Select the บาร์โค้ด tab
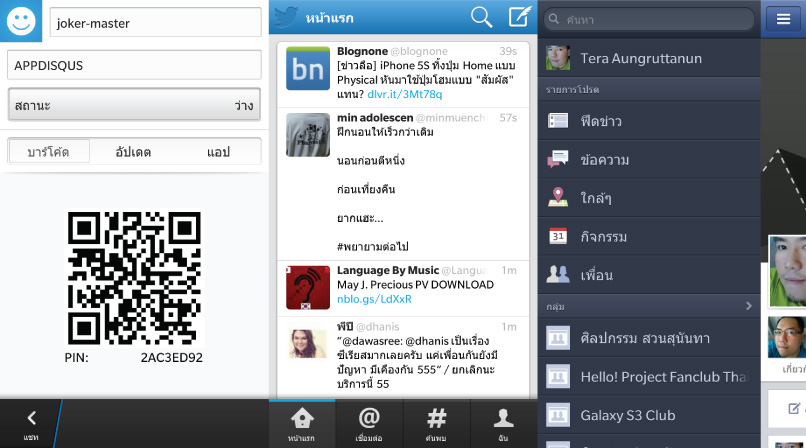The height and width of the screenshot is (448, 806). (x=48, y=152)
